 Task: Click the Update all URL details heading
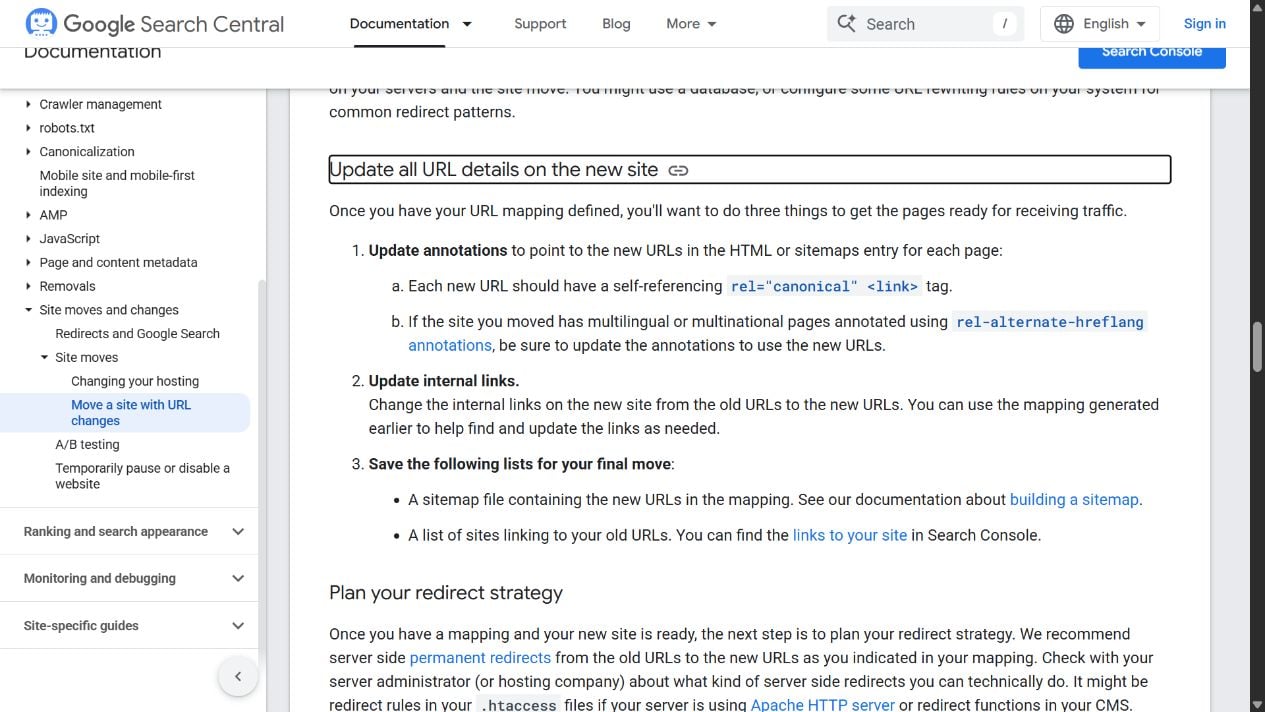coord(493,170)
